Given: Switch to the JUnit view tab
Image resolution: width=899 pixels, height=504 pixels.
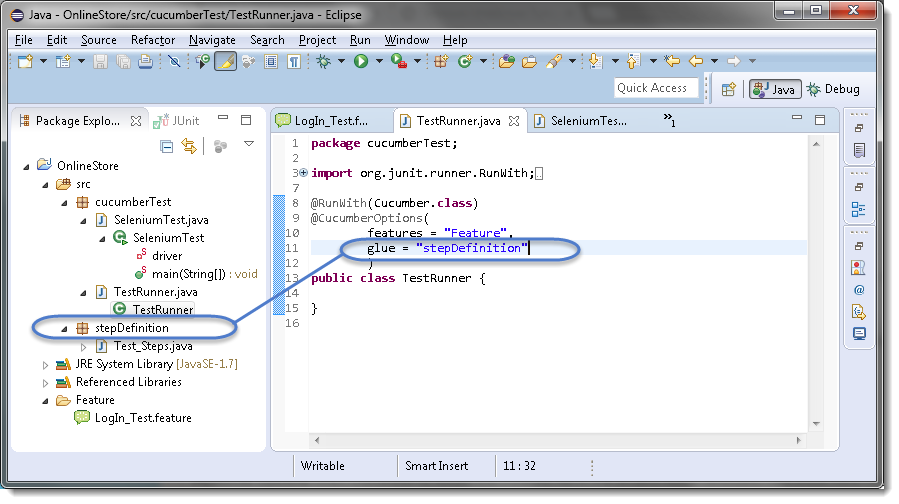Looking at the screenshot, I should [176, 121].
